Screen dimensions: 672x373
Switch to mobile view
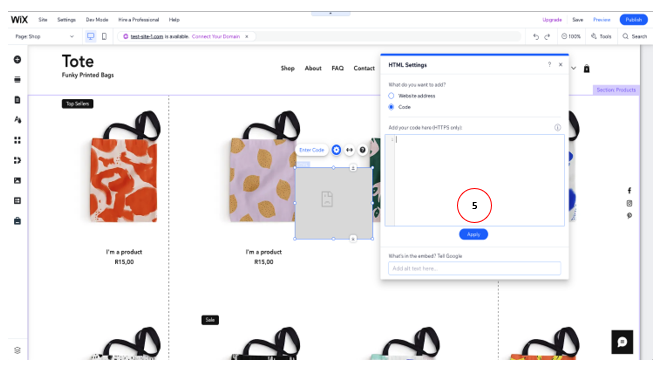tap(104, 36)
